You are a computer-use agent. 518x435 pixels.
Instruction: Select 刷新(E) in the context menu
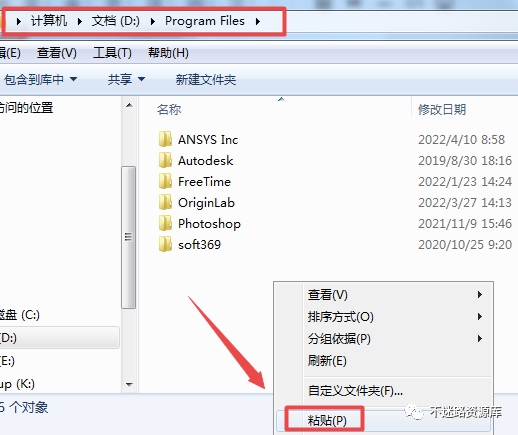[327, 361]
